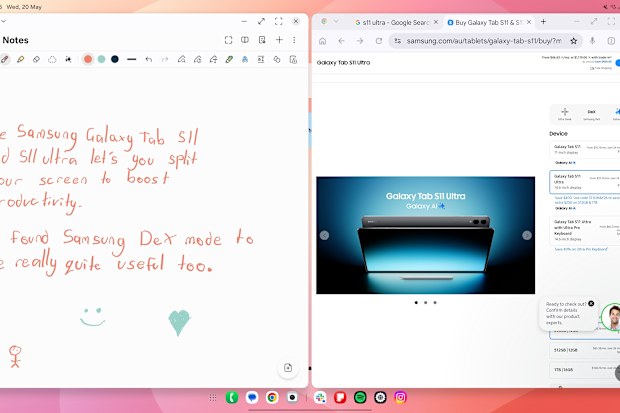Switch to Buy Galaxy Tab S11 tab

(488, 23)
